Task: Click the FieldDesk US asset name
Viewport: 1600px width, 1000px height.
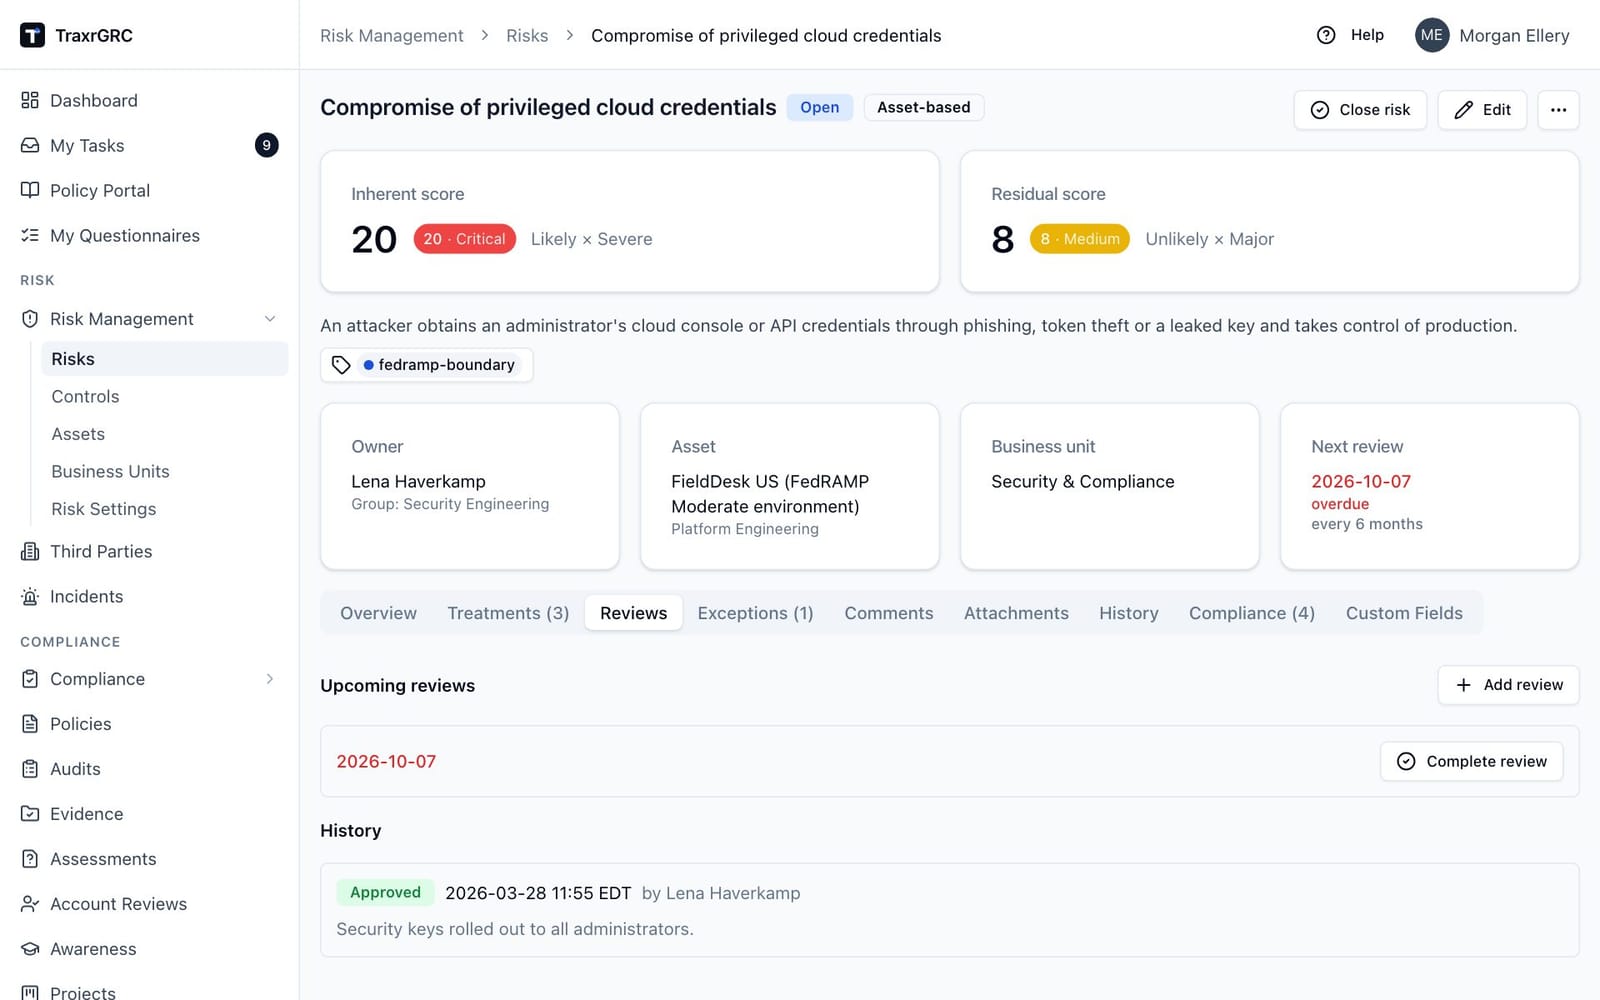Action: (x=770, y=494)
